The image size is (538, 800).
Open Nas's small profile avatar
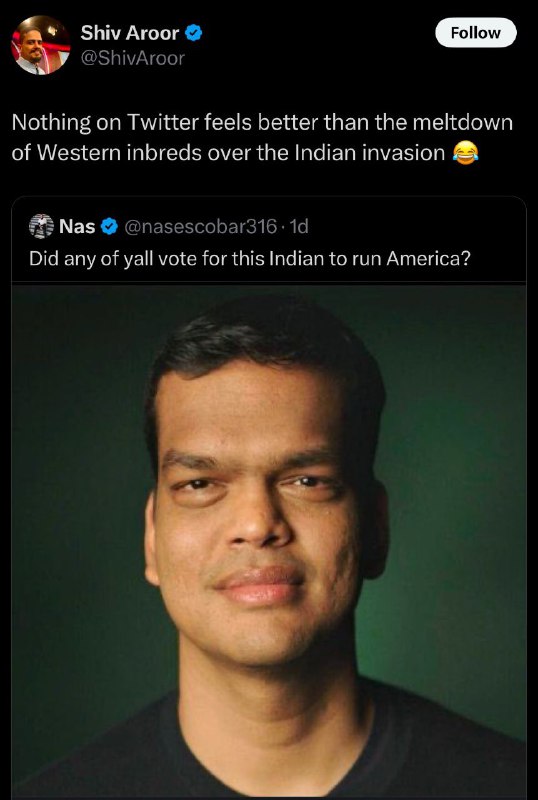(41, 226)
